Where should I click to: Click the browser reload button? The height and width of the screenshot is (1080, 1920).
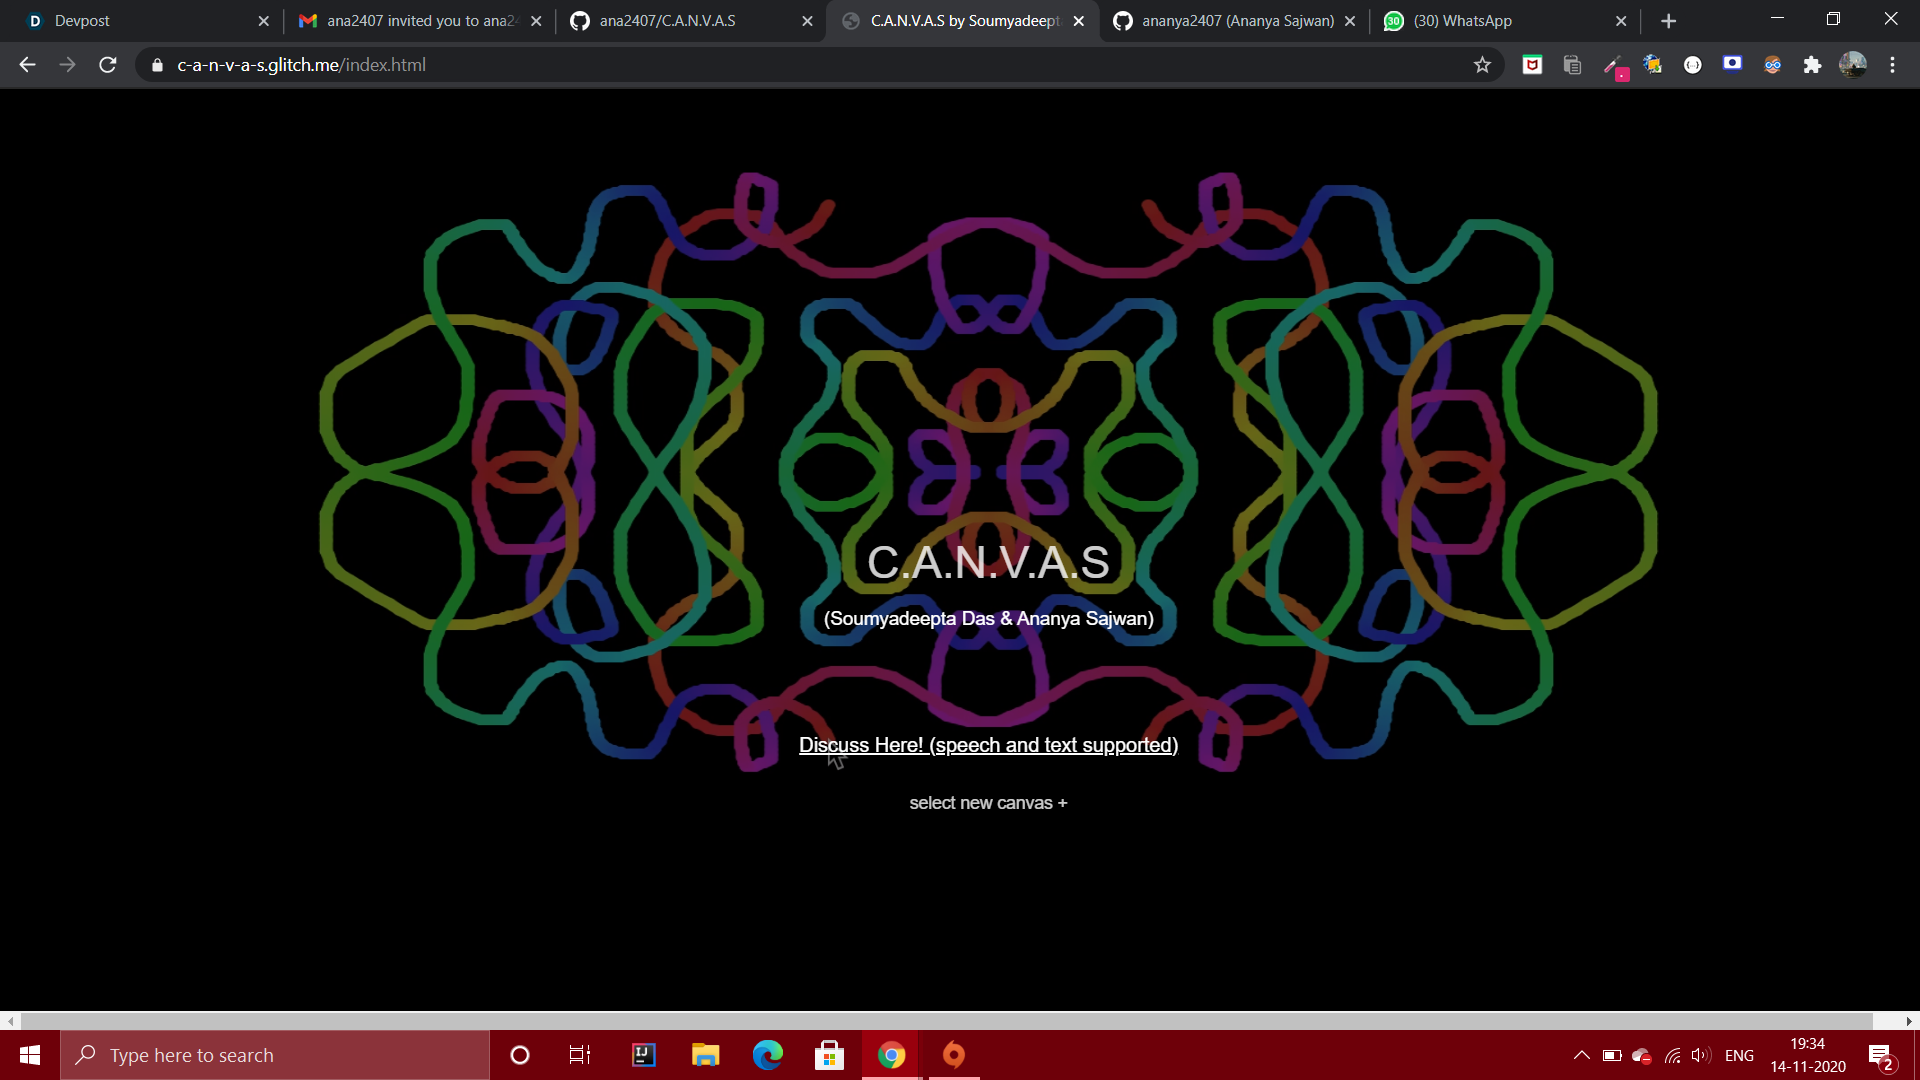pos(108,65)
